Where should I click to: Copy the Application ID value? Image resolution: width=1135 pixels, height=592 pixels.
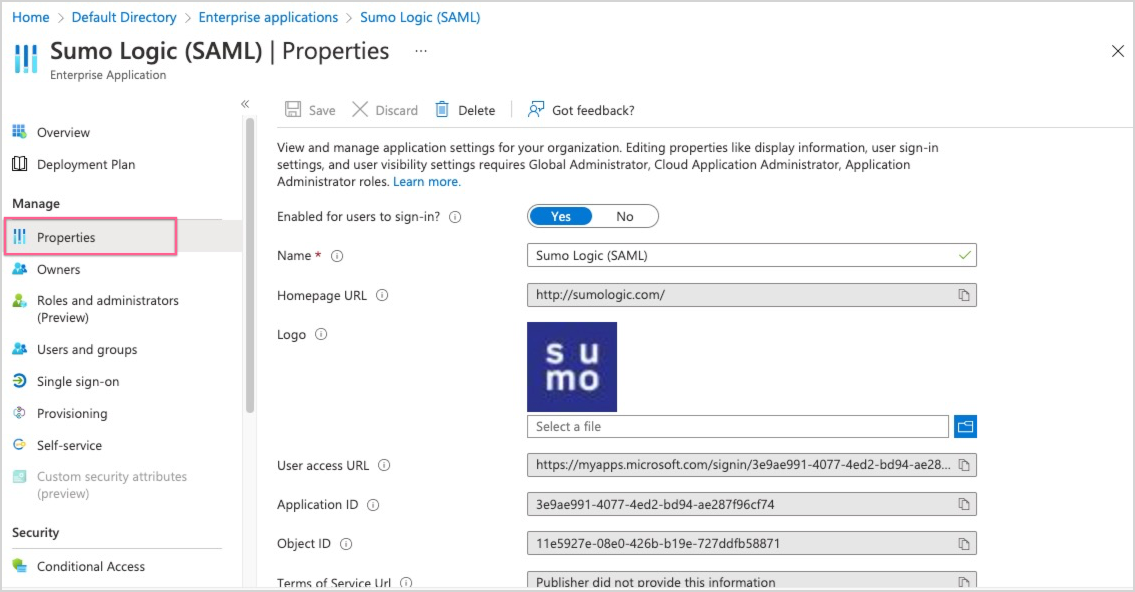coord(963,504)
